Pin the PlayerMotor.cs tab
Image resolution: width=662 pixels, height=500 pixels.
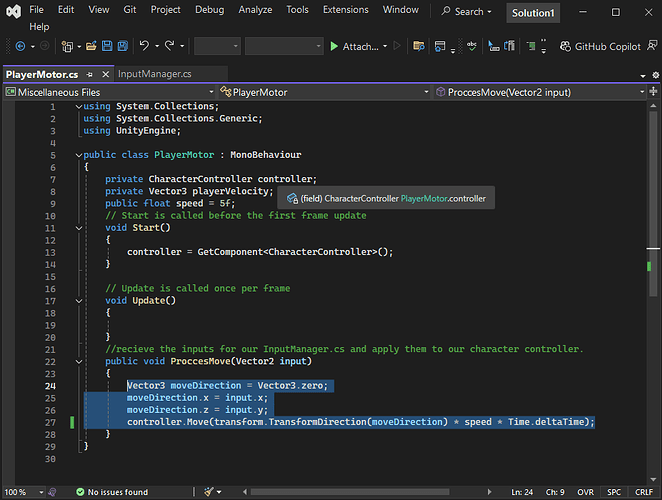click(x=90, y=75)
